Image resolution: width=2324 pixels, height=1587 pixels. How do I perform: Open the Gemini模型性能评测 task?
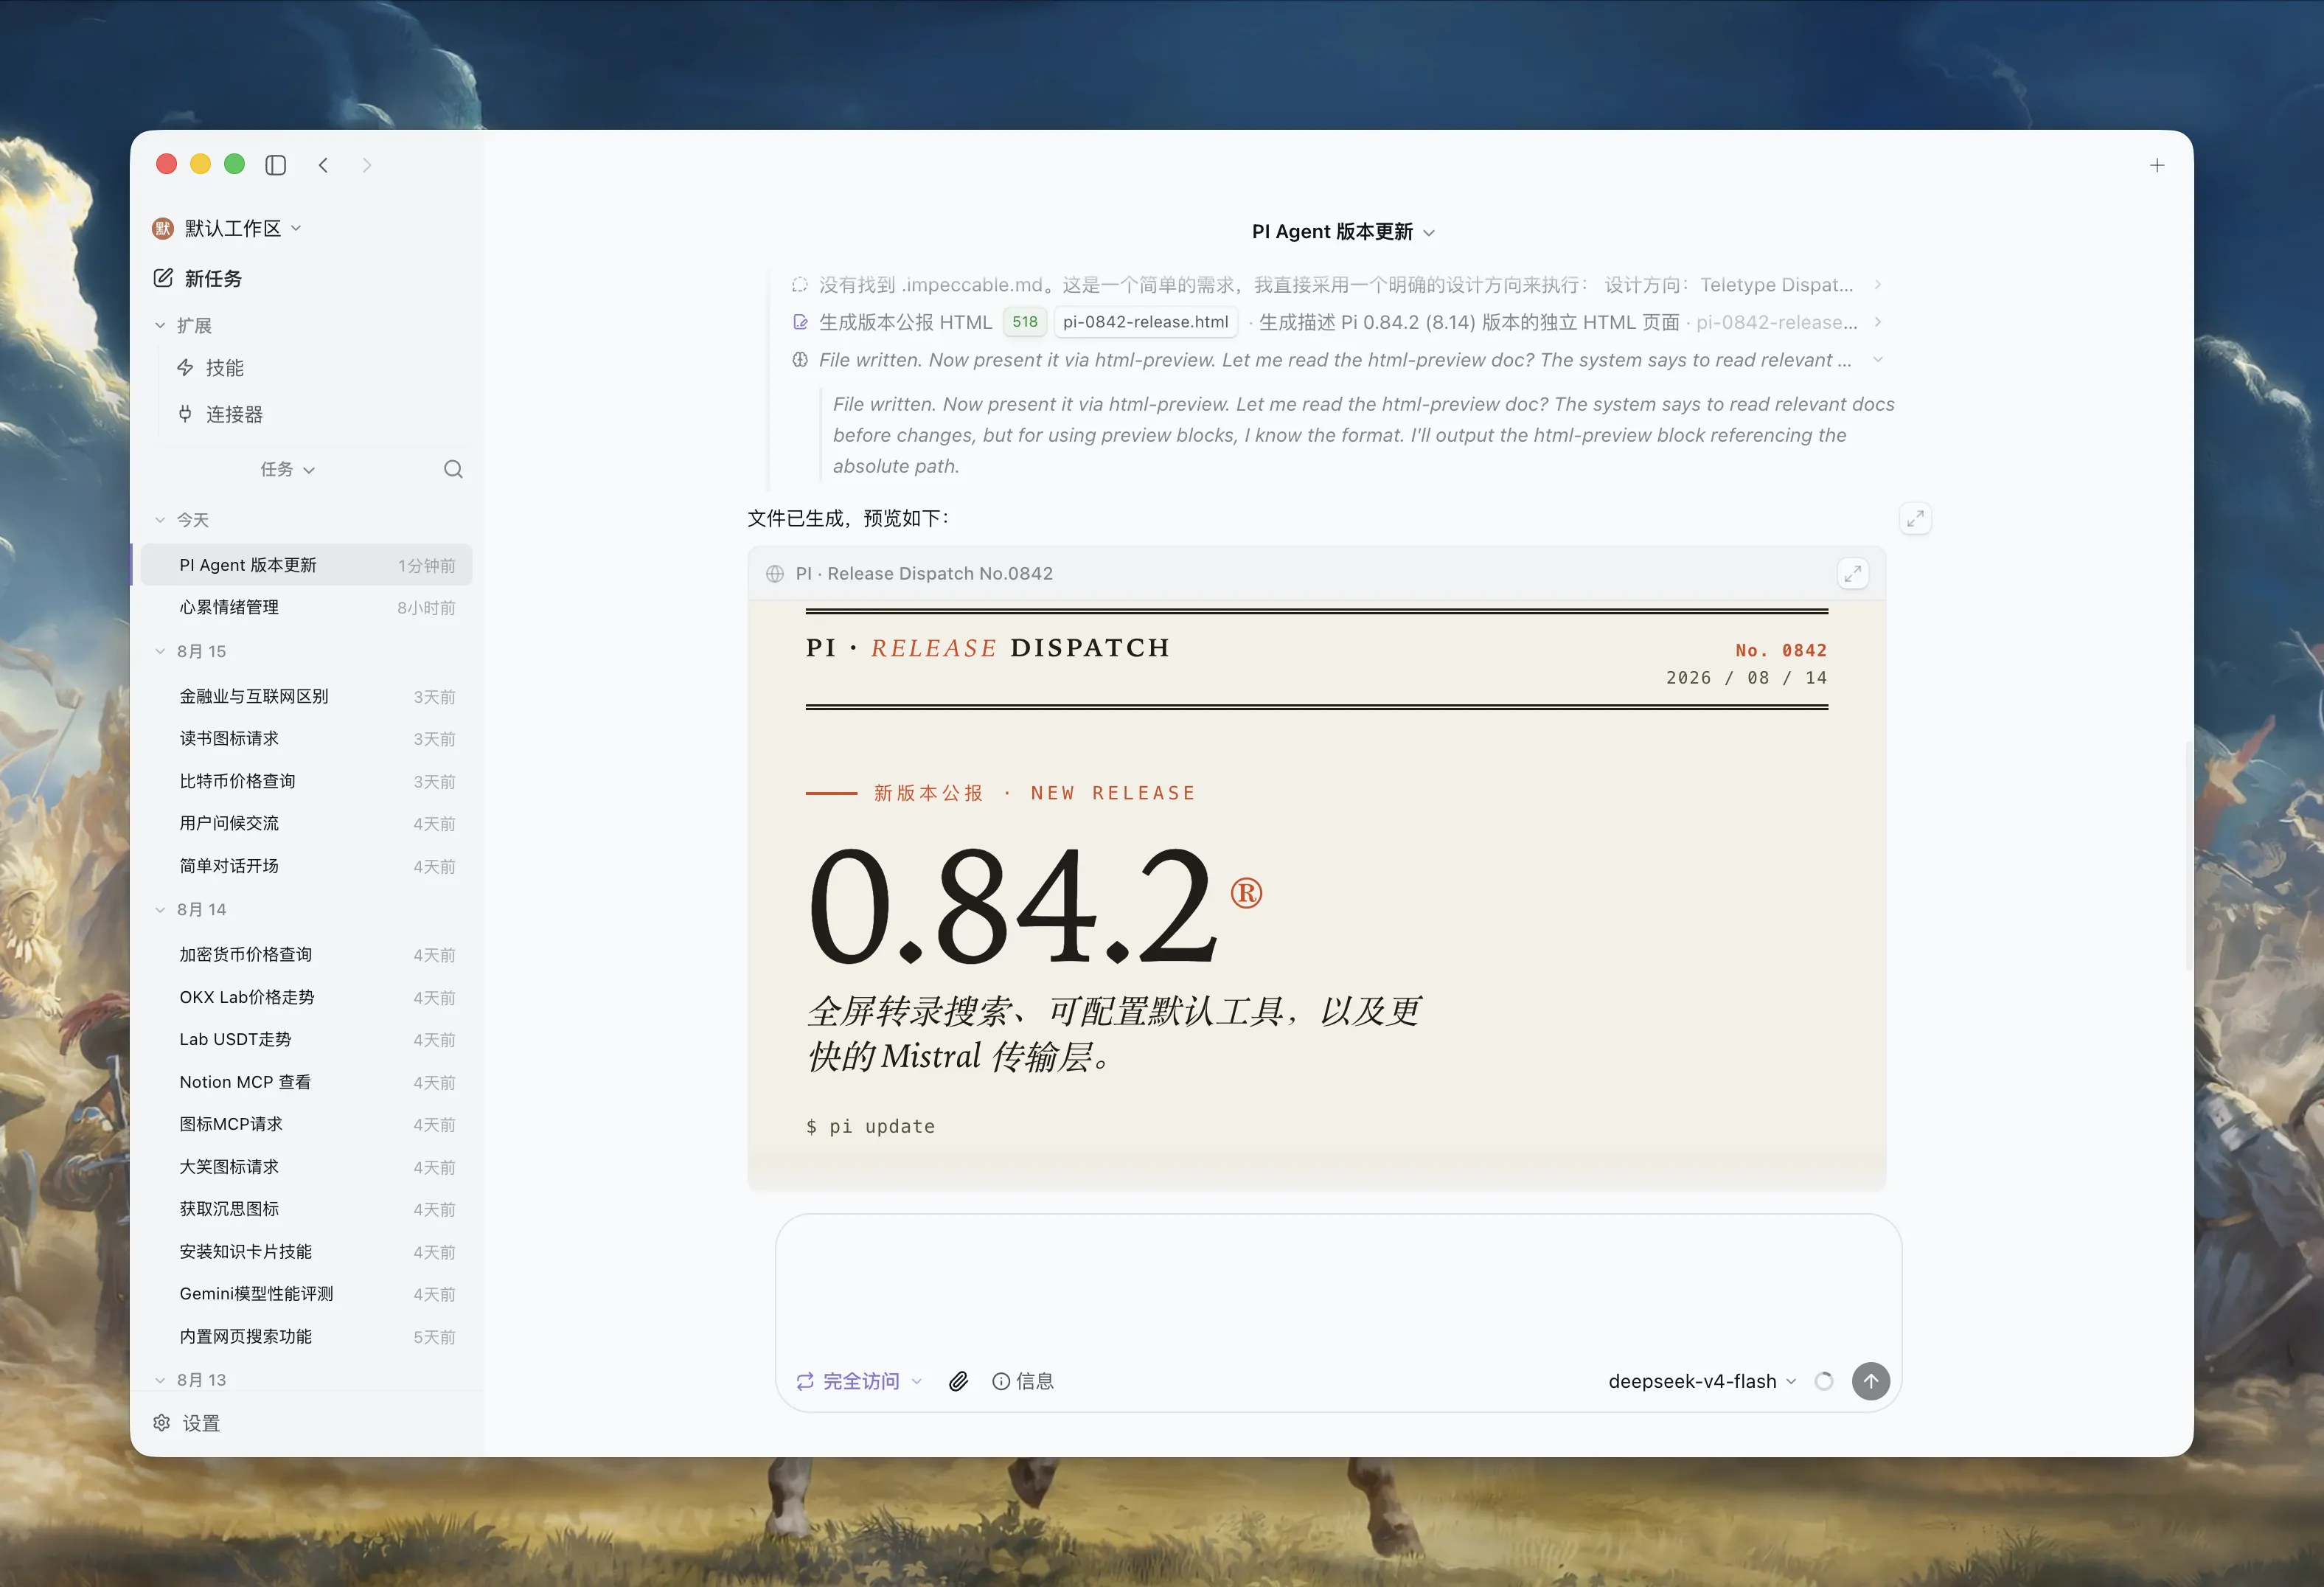[306, 1294]
